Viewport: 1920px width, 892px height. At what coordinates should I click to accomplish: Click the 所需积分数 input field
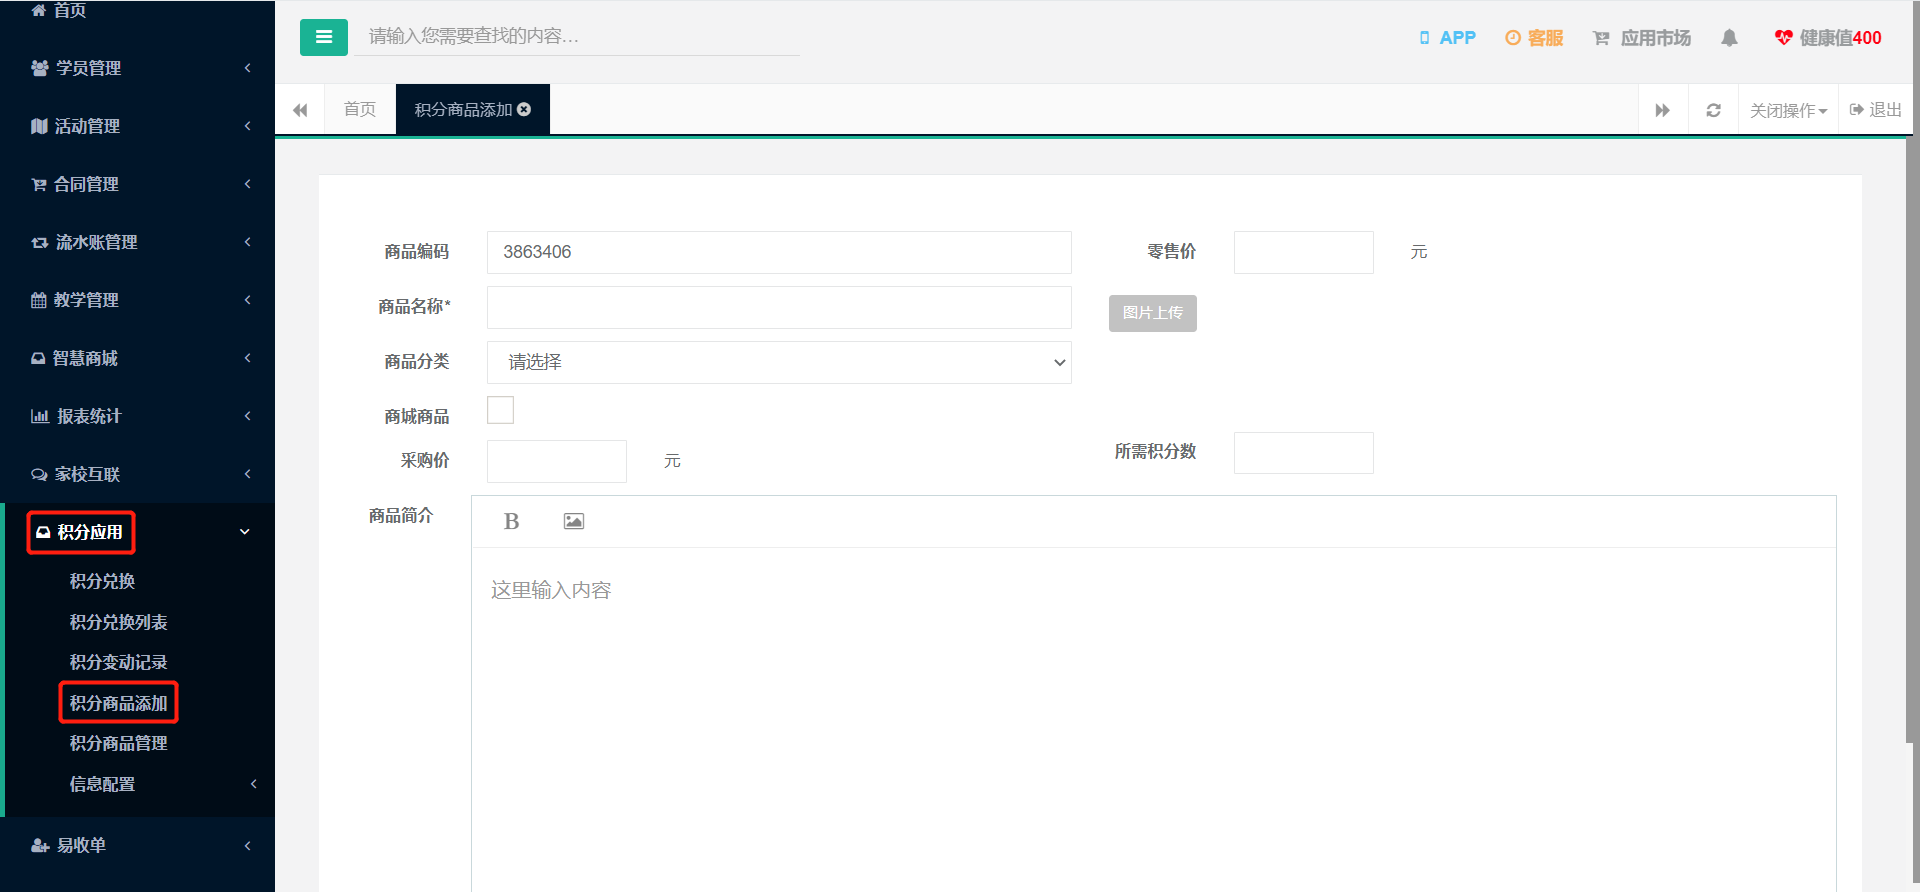tap(1304, 453)
